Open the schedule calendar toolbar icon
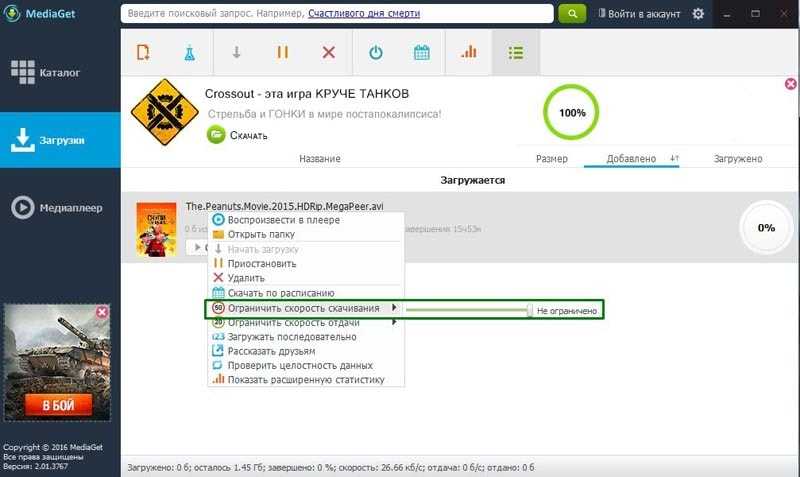Screen dimensions: 800x477 (421, 52)
